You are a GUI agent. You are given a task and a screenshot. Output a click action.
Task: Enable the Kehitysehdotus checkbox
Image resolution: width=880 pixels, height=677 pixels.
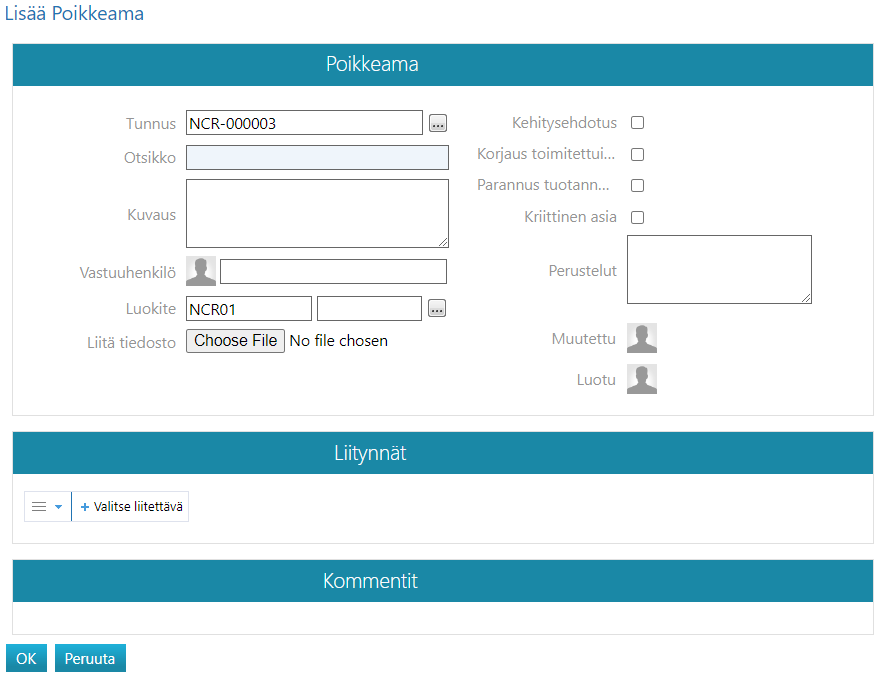tap(637, 123)
